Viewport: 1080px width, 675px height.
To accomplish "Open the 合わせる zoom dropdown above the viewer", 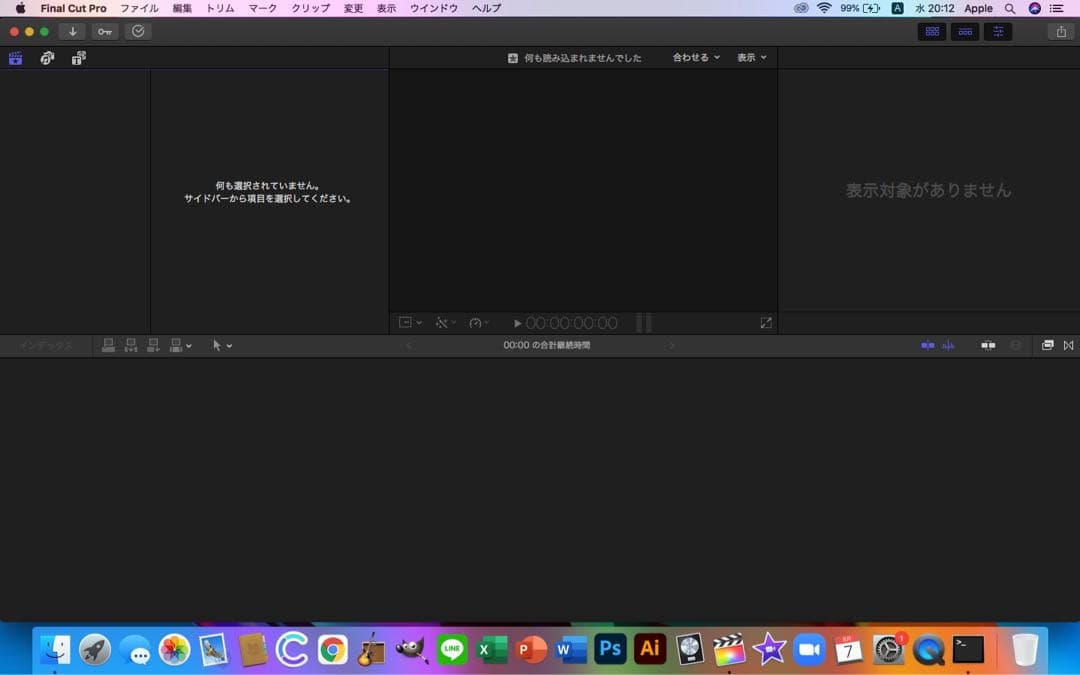I will point(695,57).
